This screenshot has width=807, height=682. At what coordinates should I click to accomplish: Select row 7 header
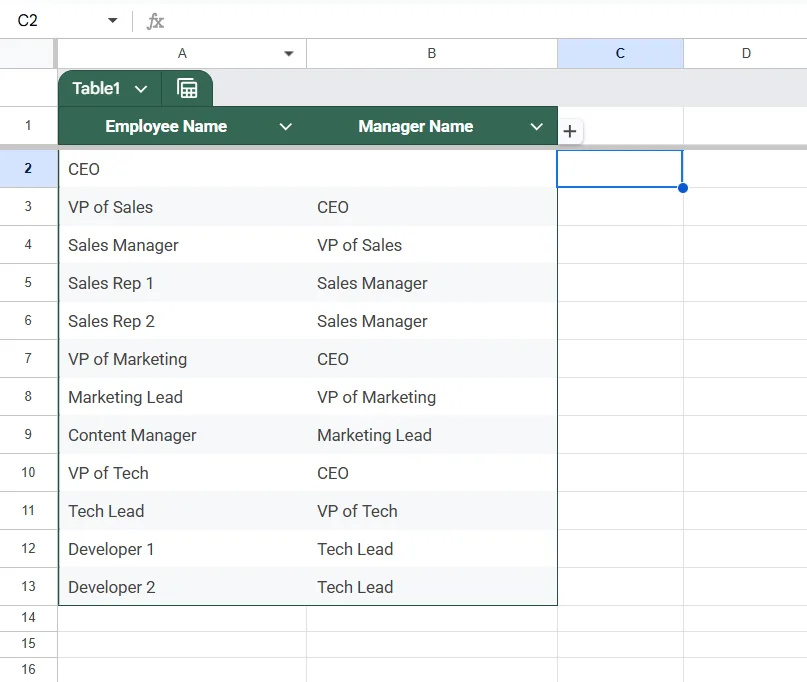(28, 358)
